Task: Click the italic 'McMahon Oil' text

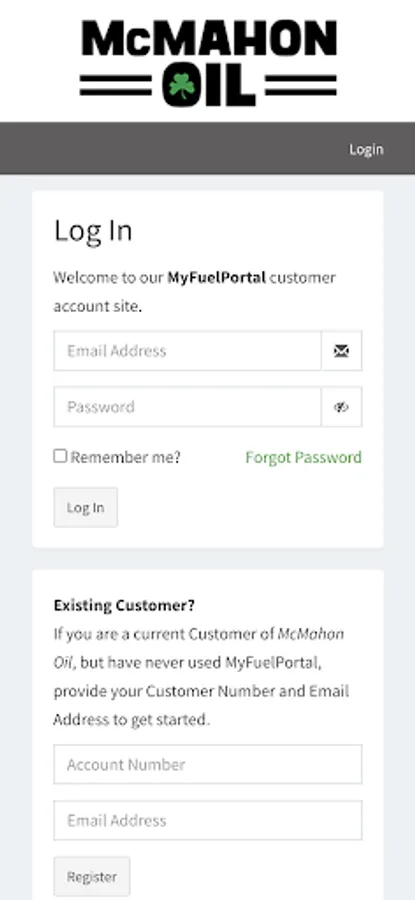Action: tap(199, 648)
